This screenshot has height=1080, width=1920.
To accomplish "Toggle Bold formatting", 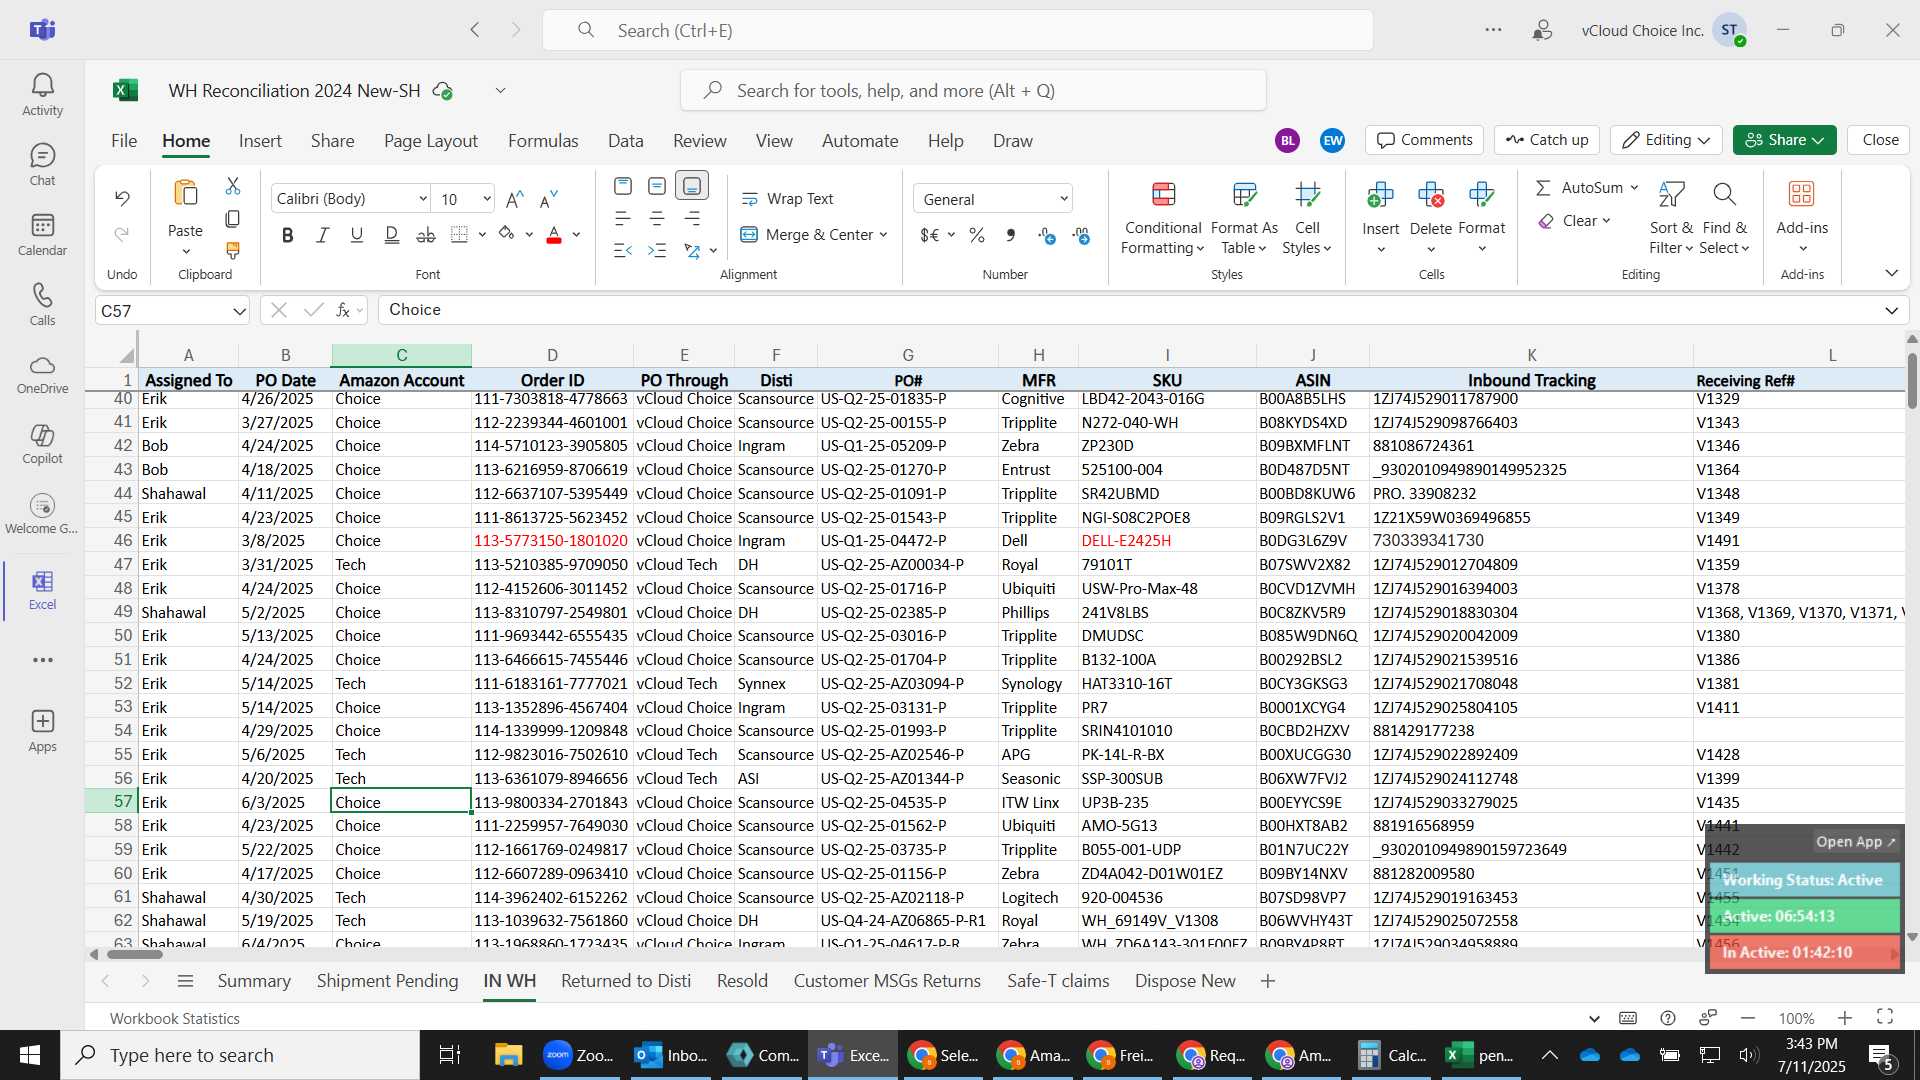I will click(288, 235).
